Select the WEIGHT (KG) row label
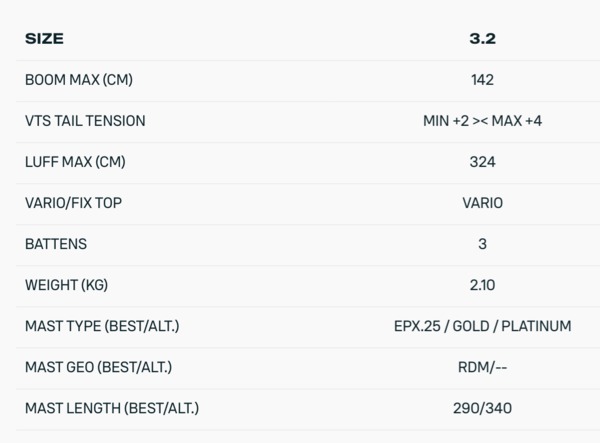 pyautogui.click(x=66, y=285)
